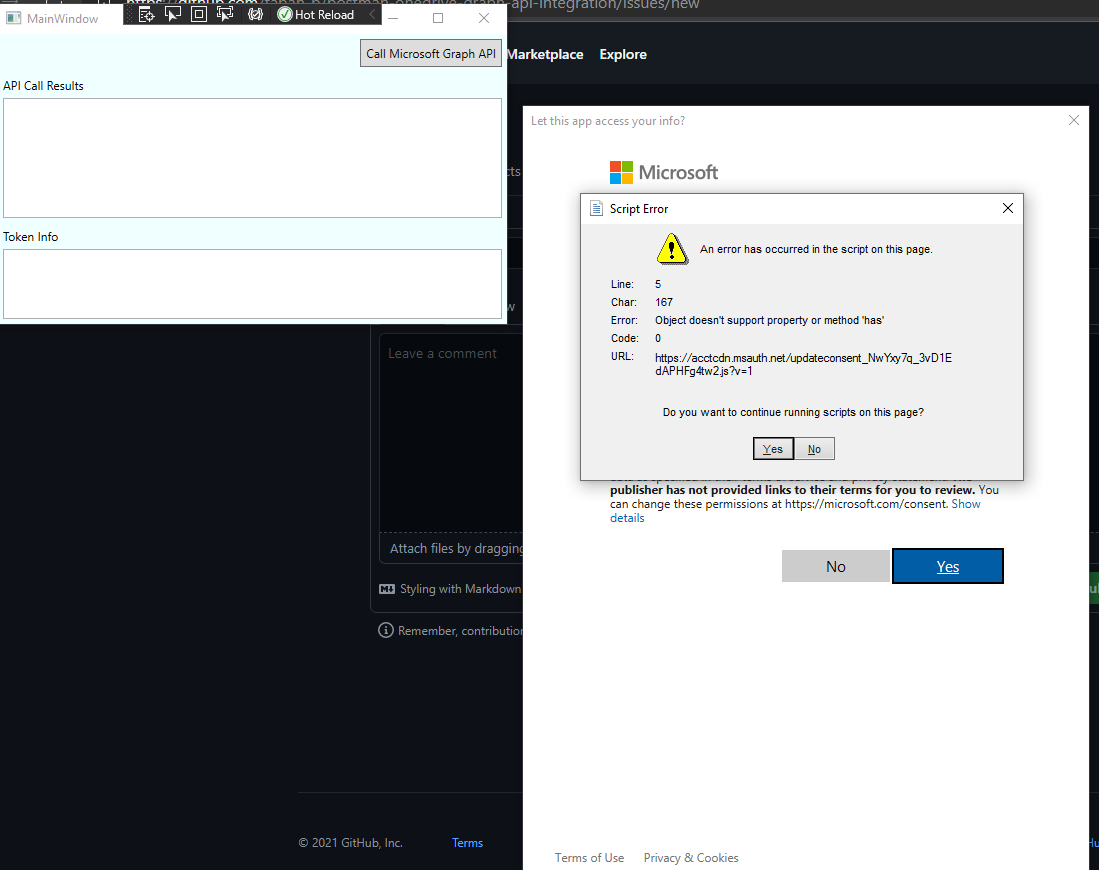Click the binding failures braces icon
This screenshot has height=870, width=1099.
pos(256,15)
